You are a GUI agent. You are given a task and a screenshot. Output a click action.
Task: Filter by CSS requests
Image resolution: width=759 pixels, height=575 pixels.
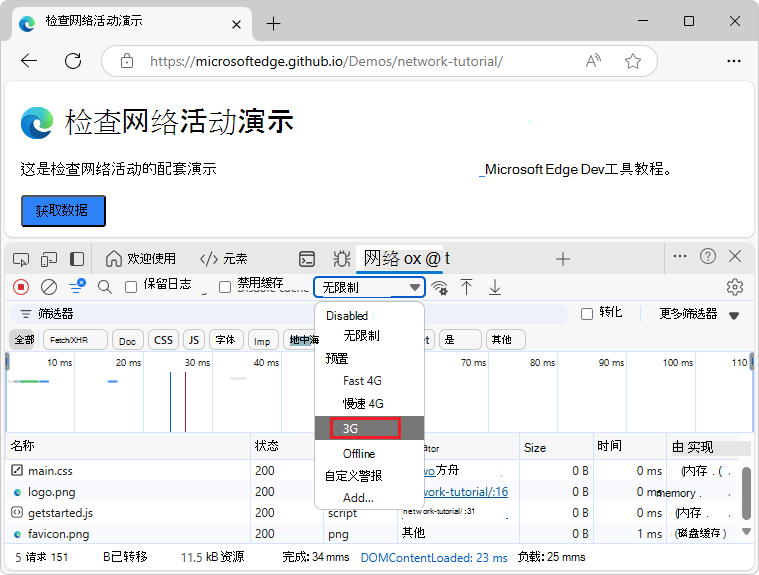pos(163,340)
